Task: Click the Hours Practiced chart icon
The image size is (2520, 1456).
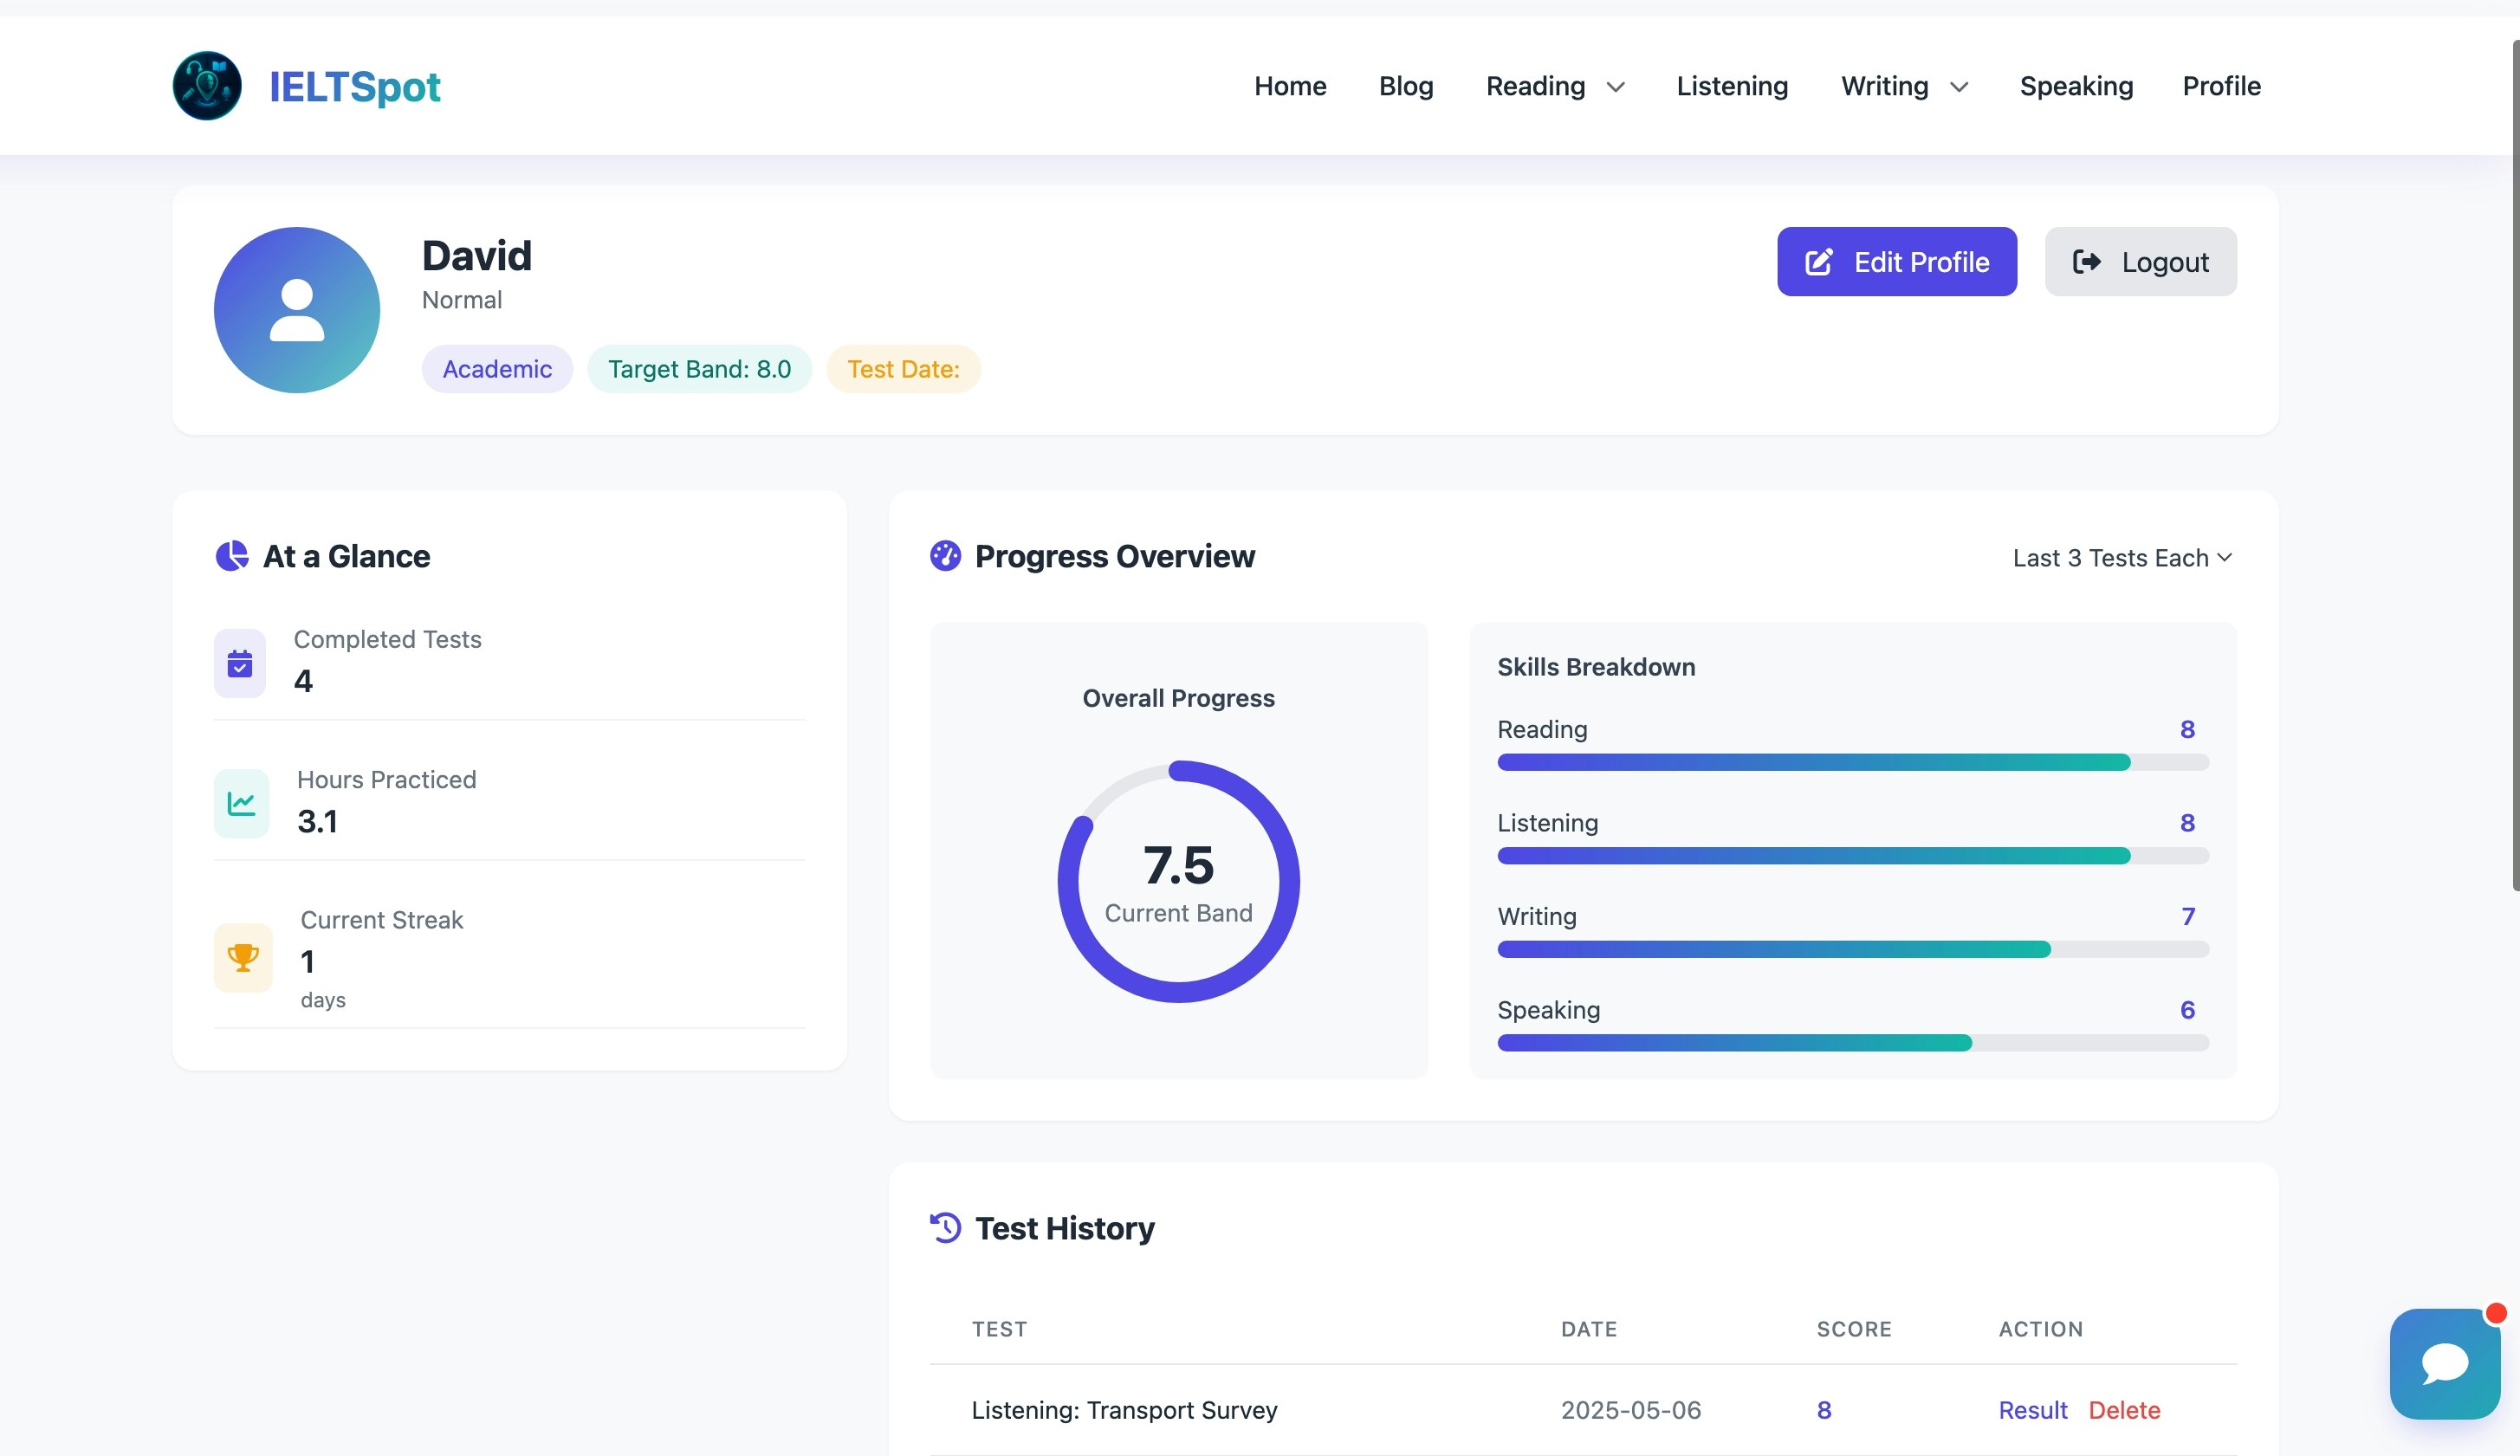Action: [241, 803]
